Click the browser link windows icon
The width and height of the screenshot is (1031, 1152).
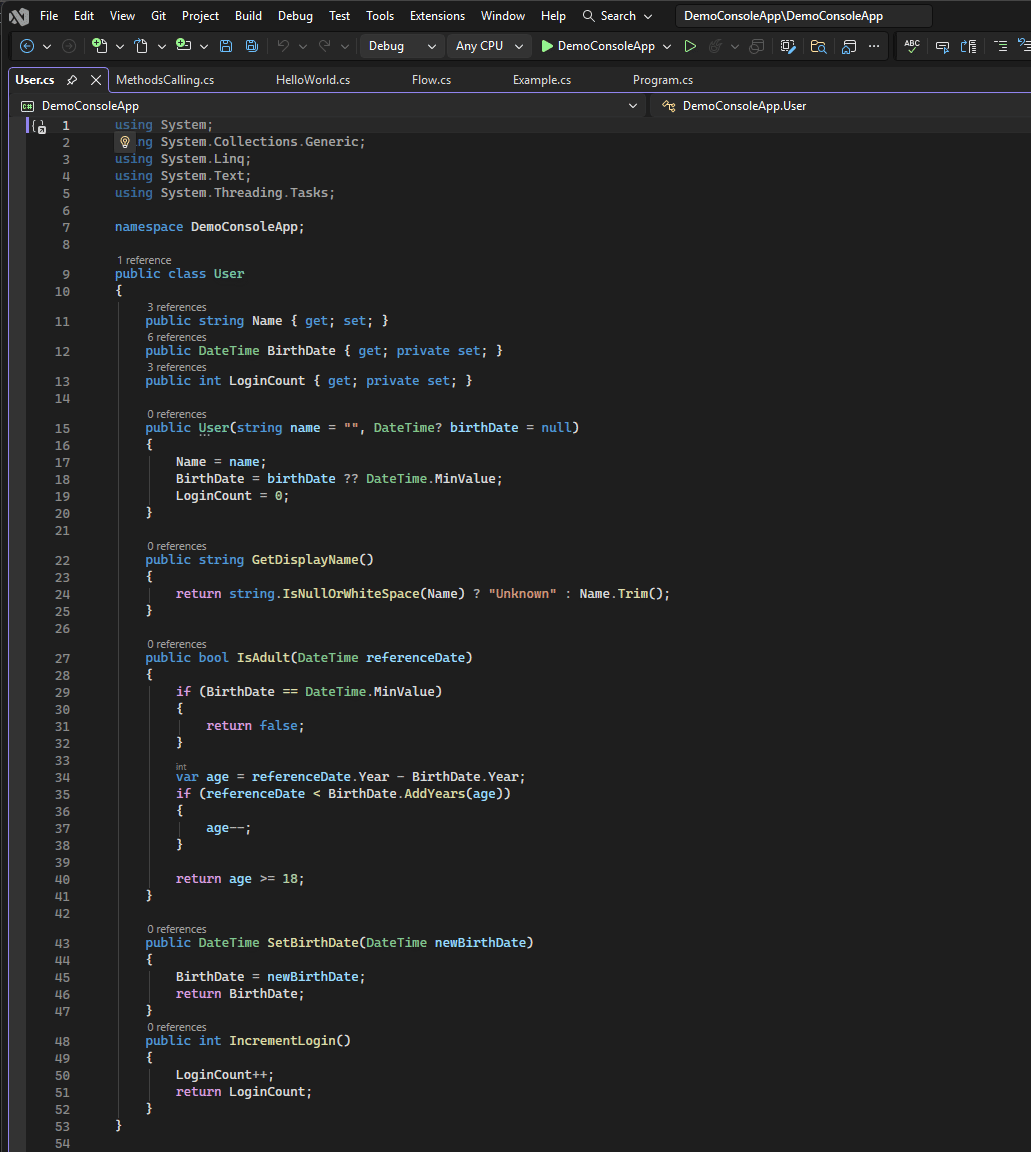pyautogui.click(x=757, y=46)
